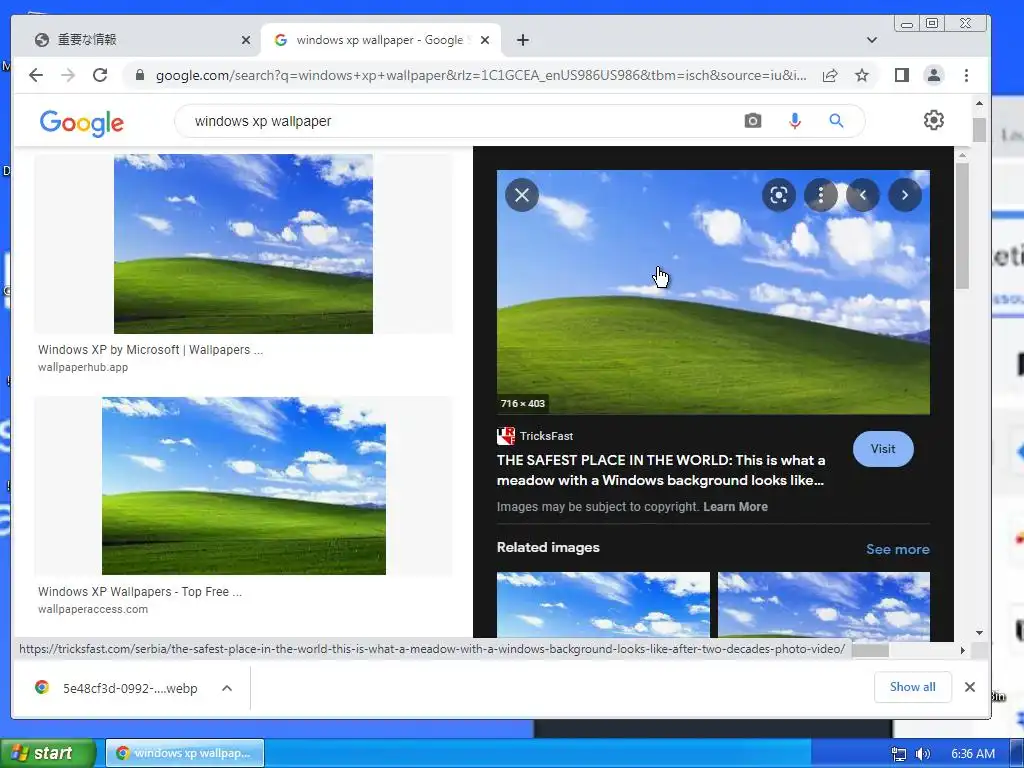Viewport: 1024px width, 768px height.
Task: Search by image using the camera icon
Action: click(752, 121)
